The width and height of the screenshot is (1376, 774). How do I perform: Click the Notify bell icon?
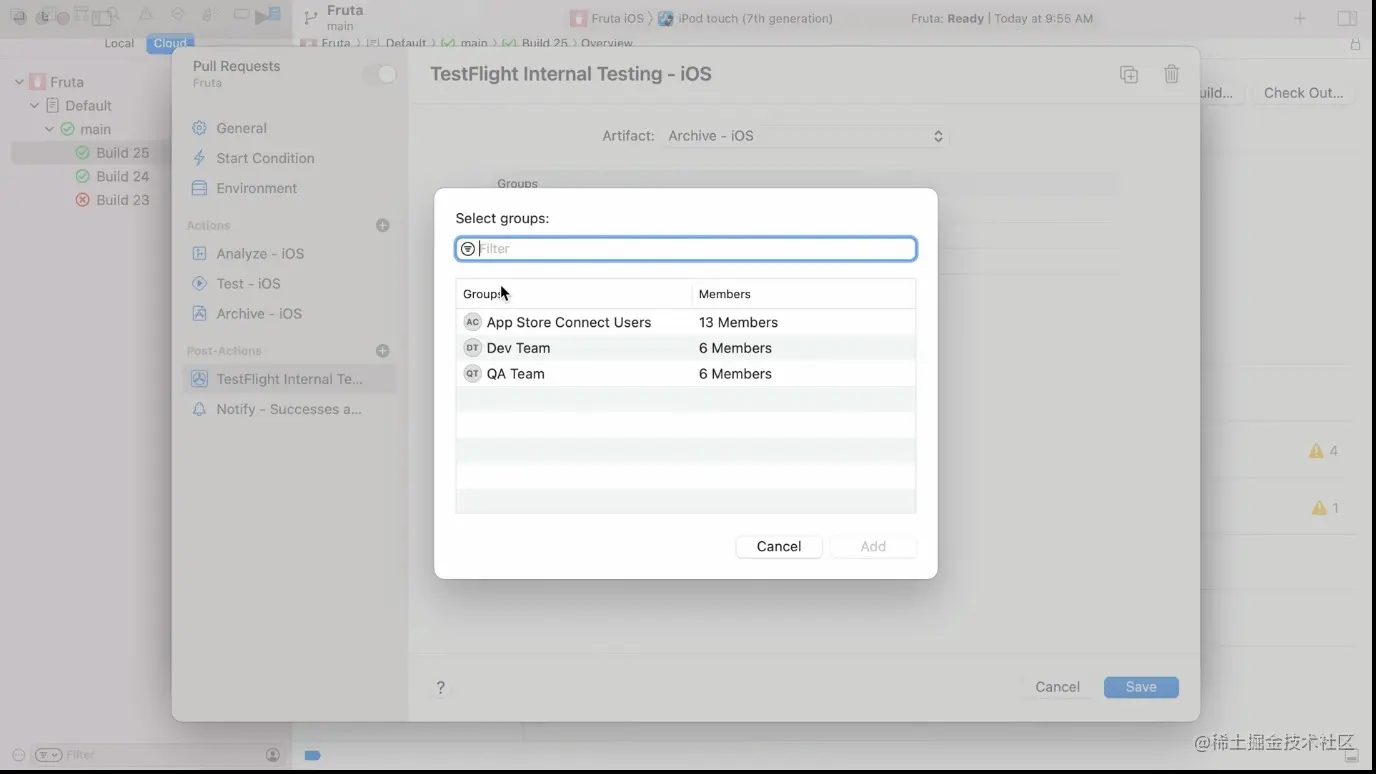pos(199,409)
